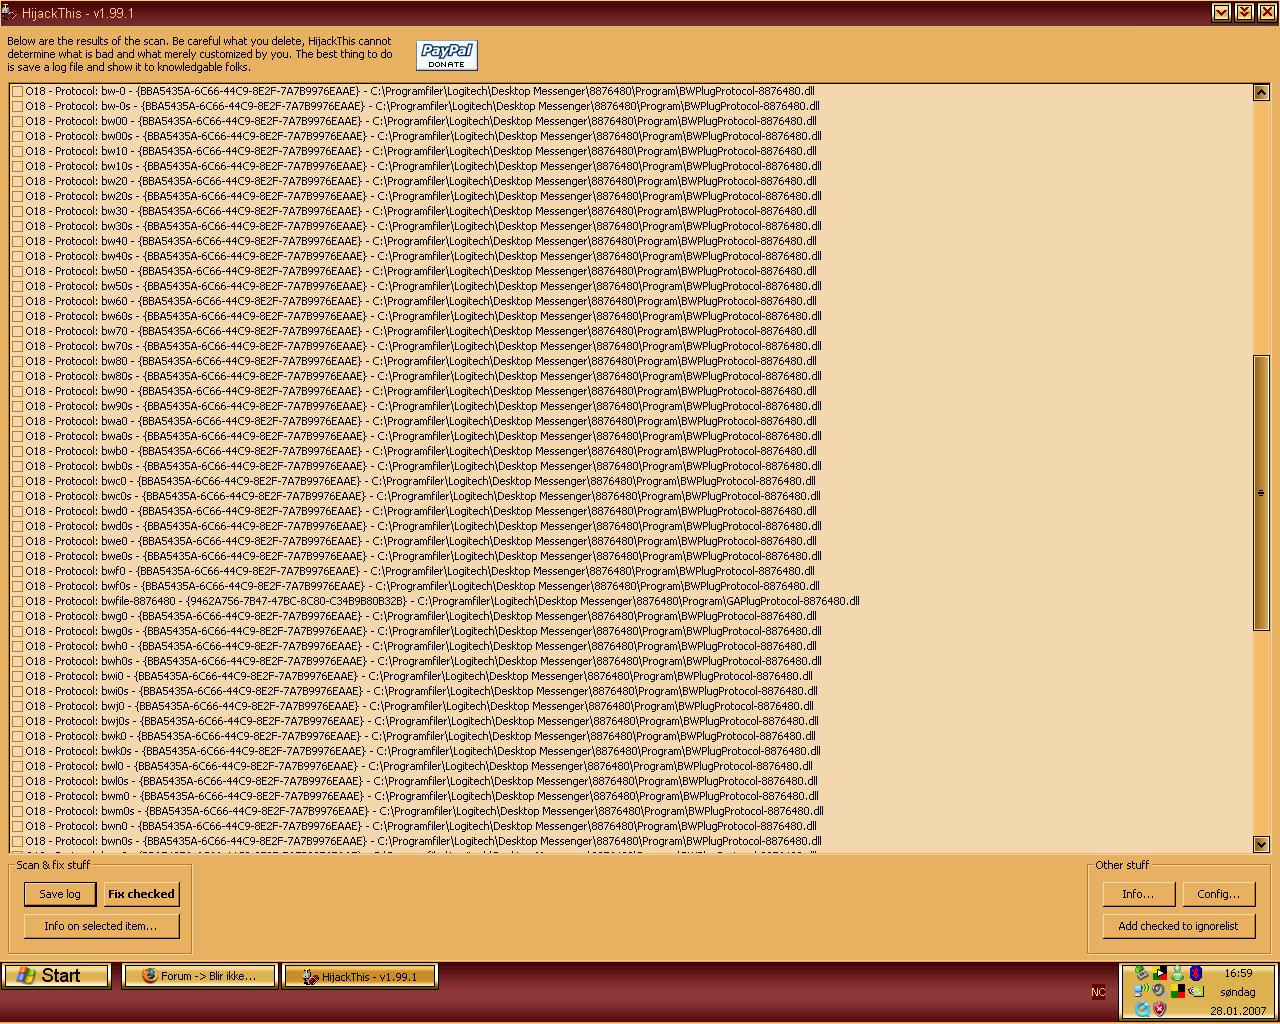This screenshot has height=1024, width=1280.
Task: Select the Protocol bw-0s row text
Action: pyautogui.click(x=422, y=106)
